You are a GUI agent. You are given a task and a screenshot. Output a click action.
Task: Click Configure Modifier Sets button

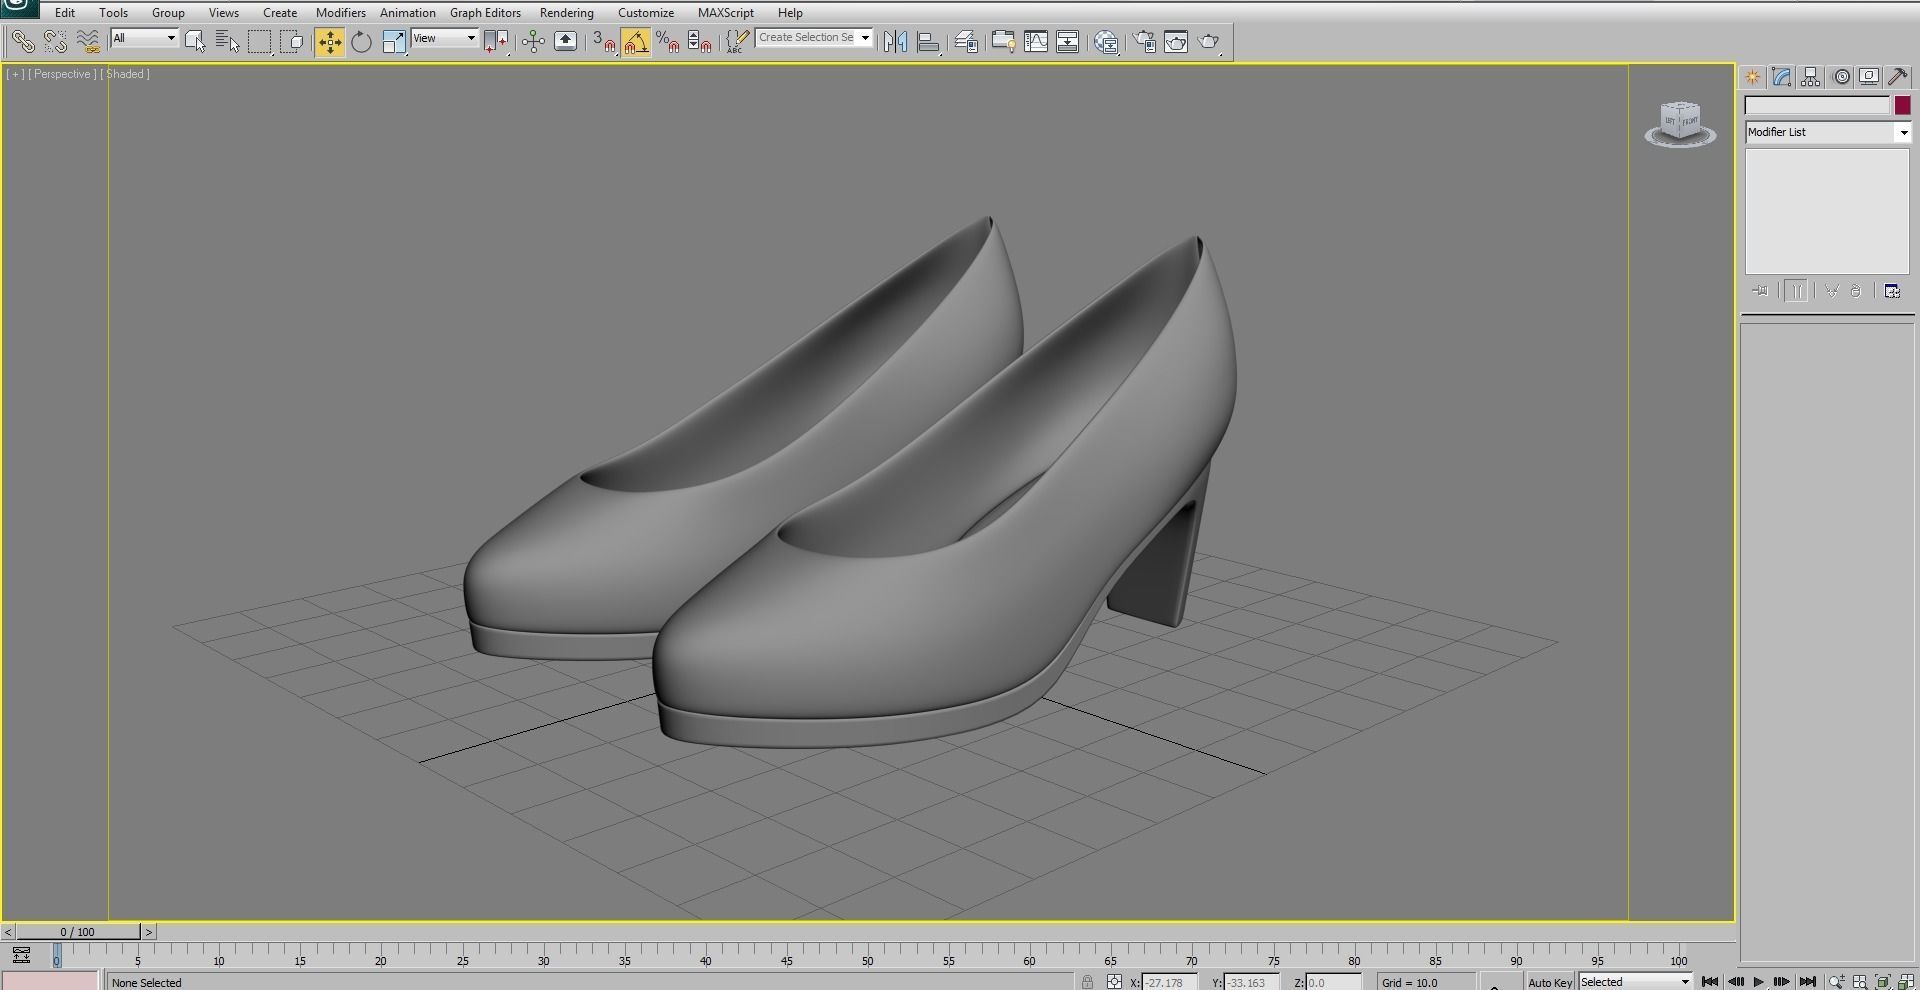click(x=1892, y=291)
